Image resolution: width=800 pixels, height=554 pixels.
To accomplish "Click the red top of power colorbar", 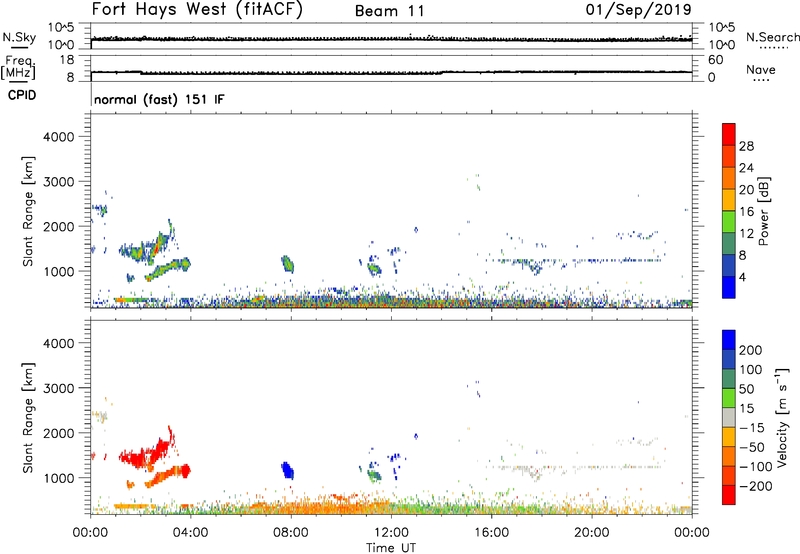I will pos(729,134).
